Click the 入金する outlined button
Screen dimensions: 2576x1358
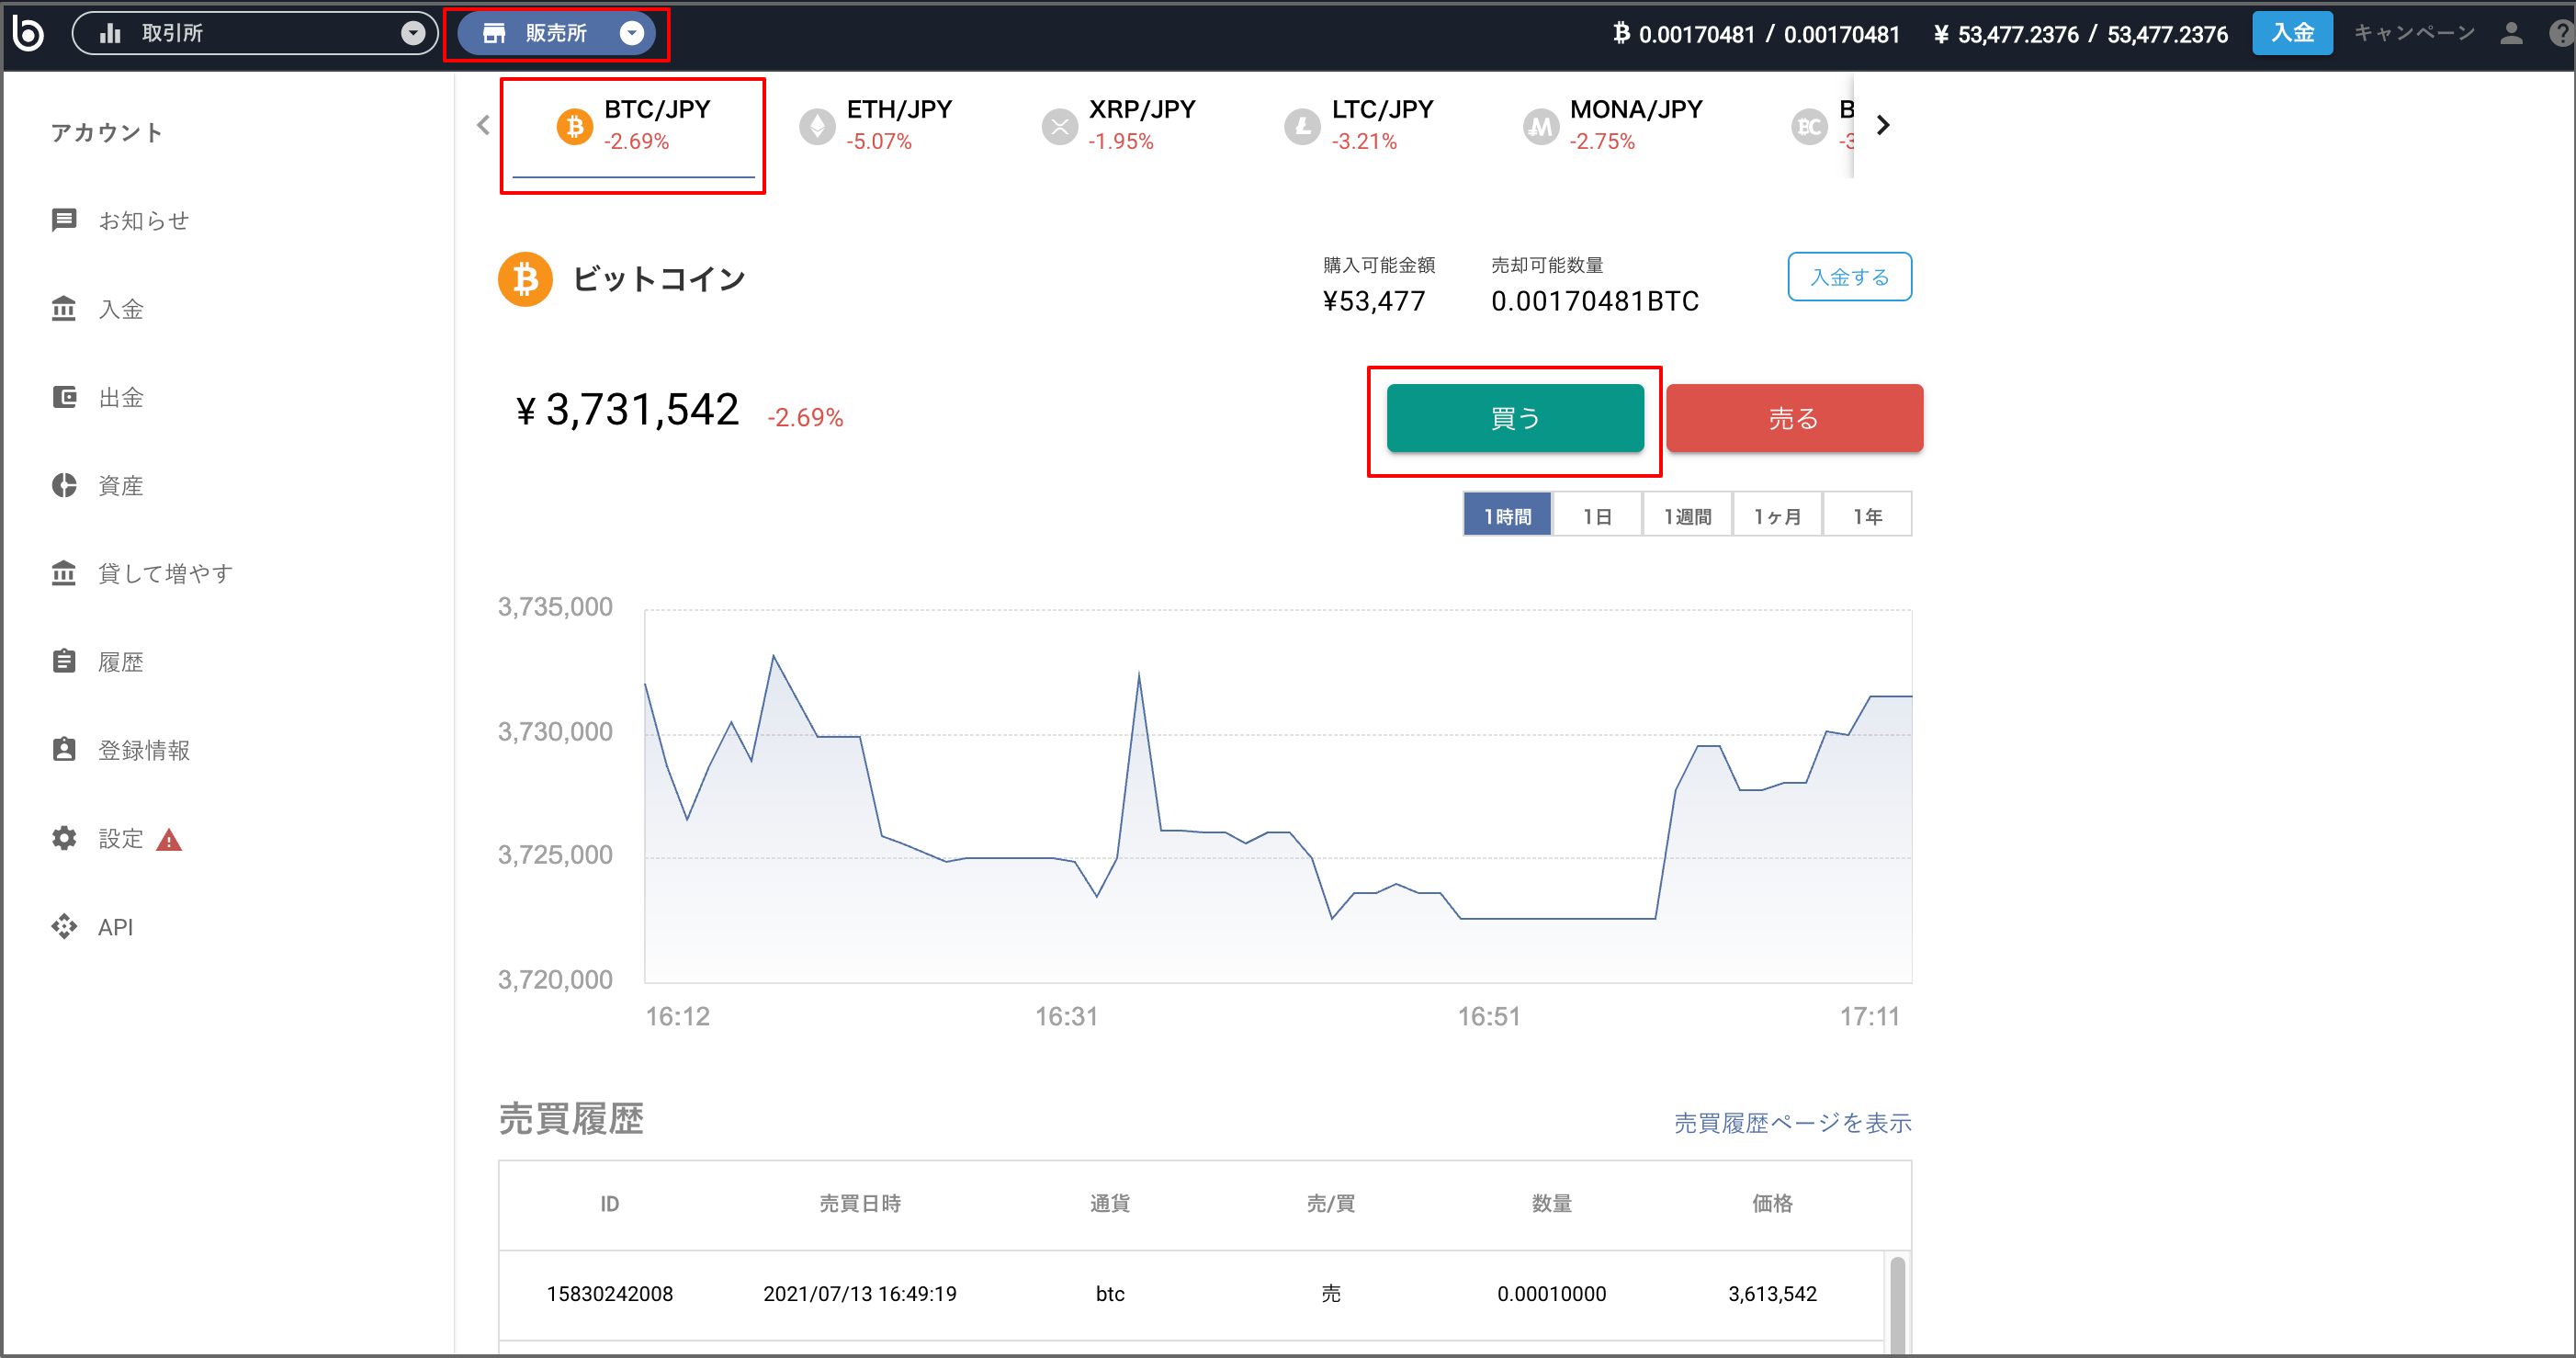click(1849, 277)
